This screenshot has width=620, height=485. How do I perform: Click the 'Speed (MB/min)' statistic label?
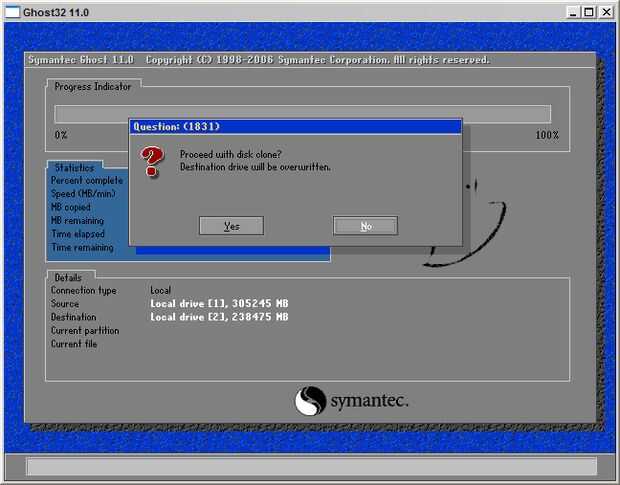83,194
